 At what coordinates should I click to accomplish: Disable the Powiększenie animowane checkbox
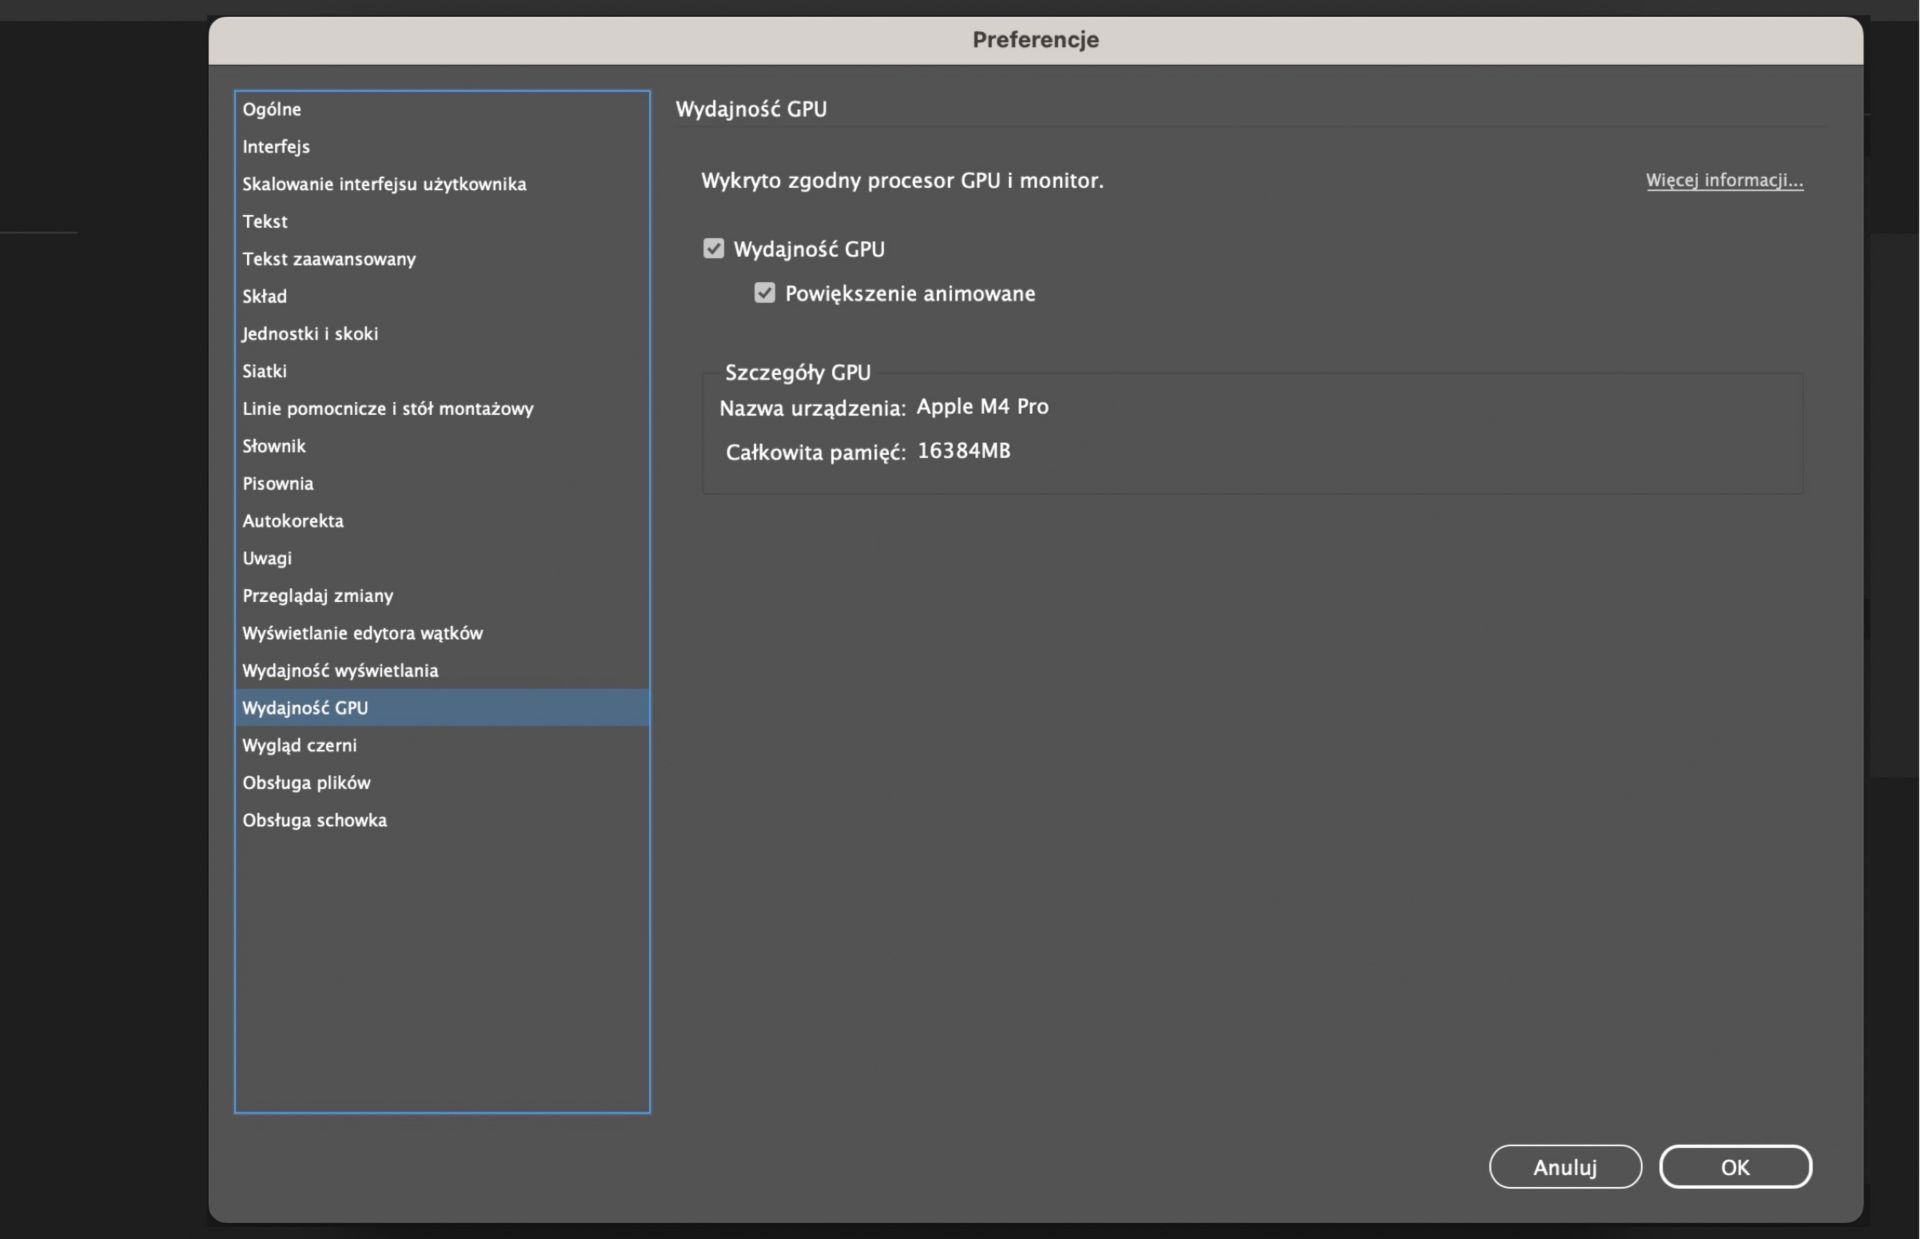tap(765, 293)
